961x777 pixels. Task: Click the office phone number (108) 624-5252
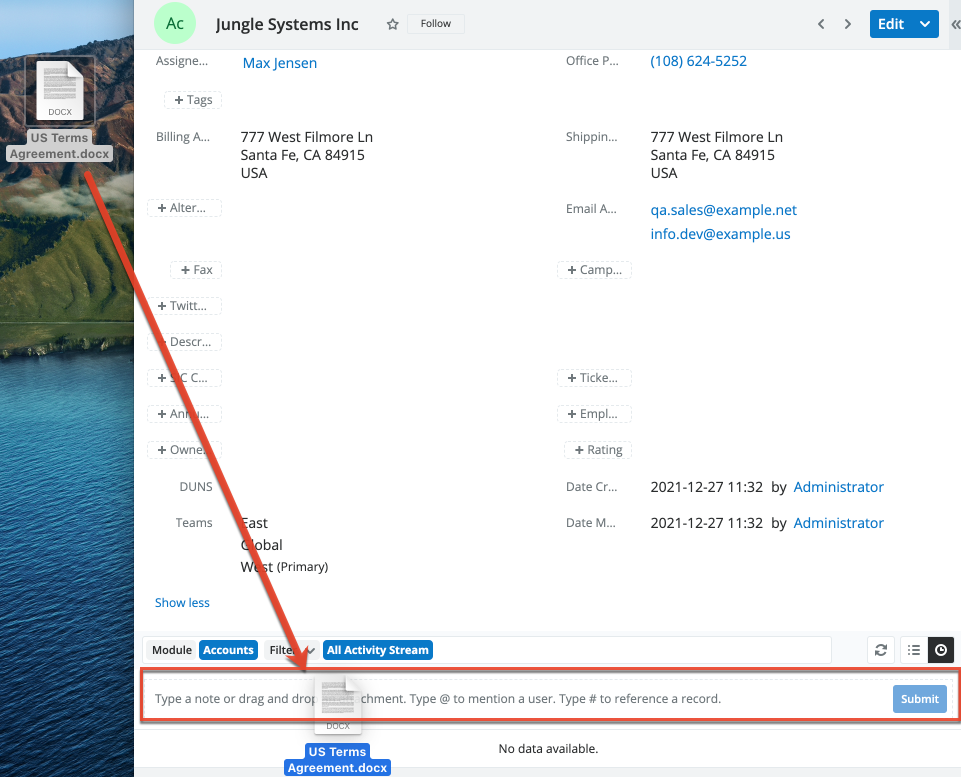pyautogui.click(x=698, y=61)
